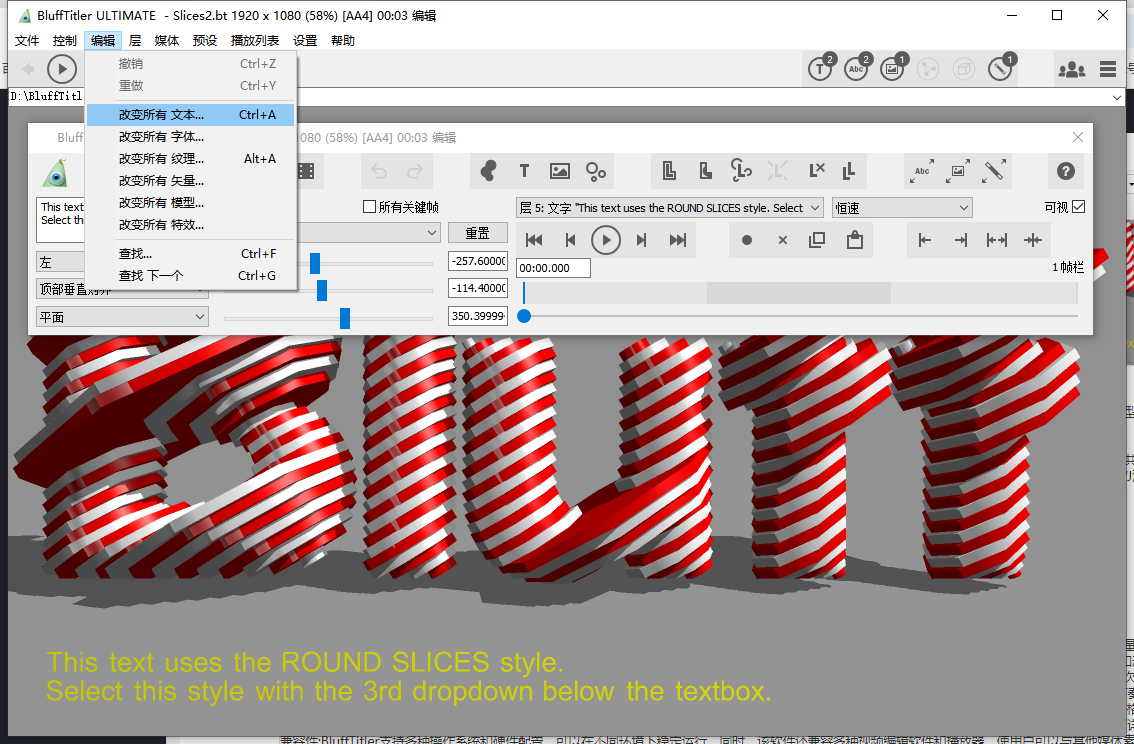Choose 改变所有 文本... menu entry
Screen dimensions: 1134x744
(x=190, y=115)
